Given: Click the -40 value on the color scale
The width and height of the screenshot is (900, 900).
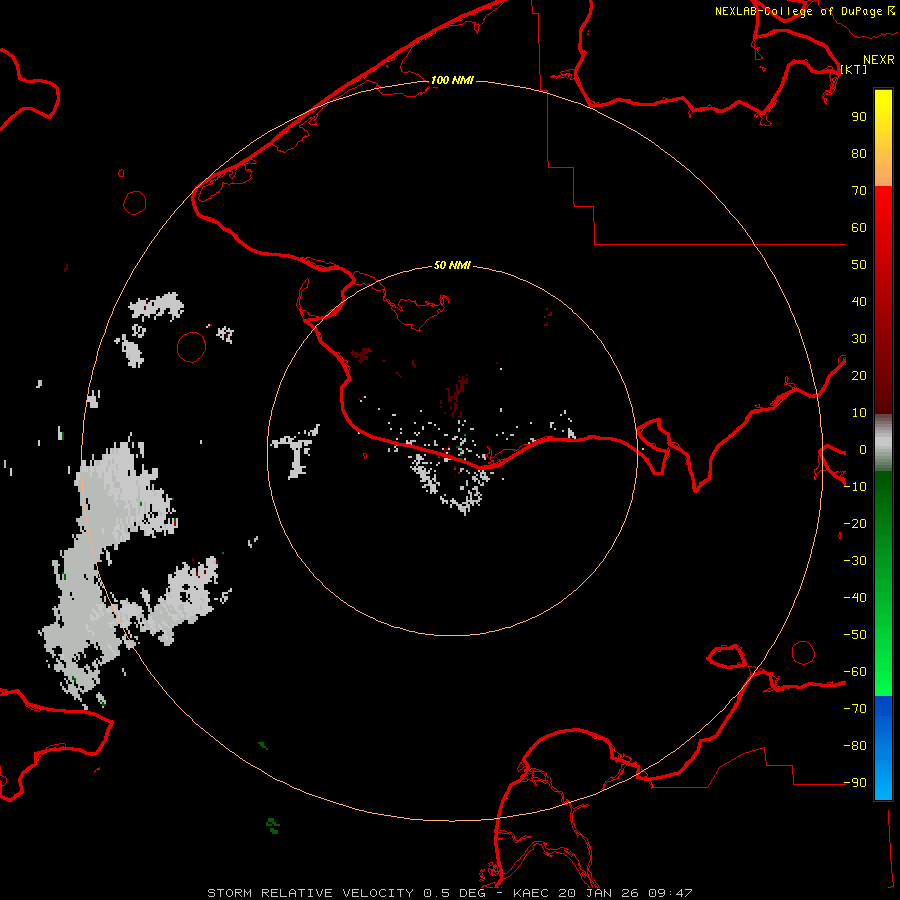Looking at the screenshot, I should coord(855,598).
